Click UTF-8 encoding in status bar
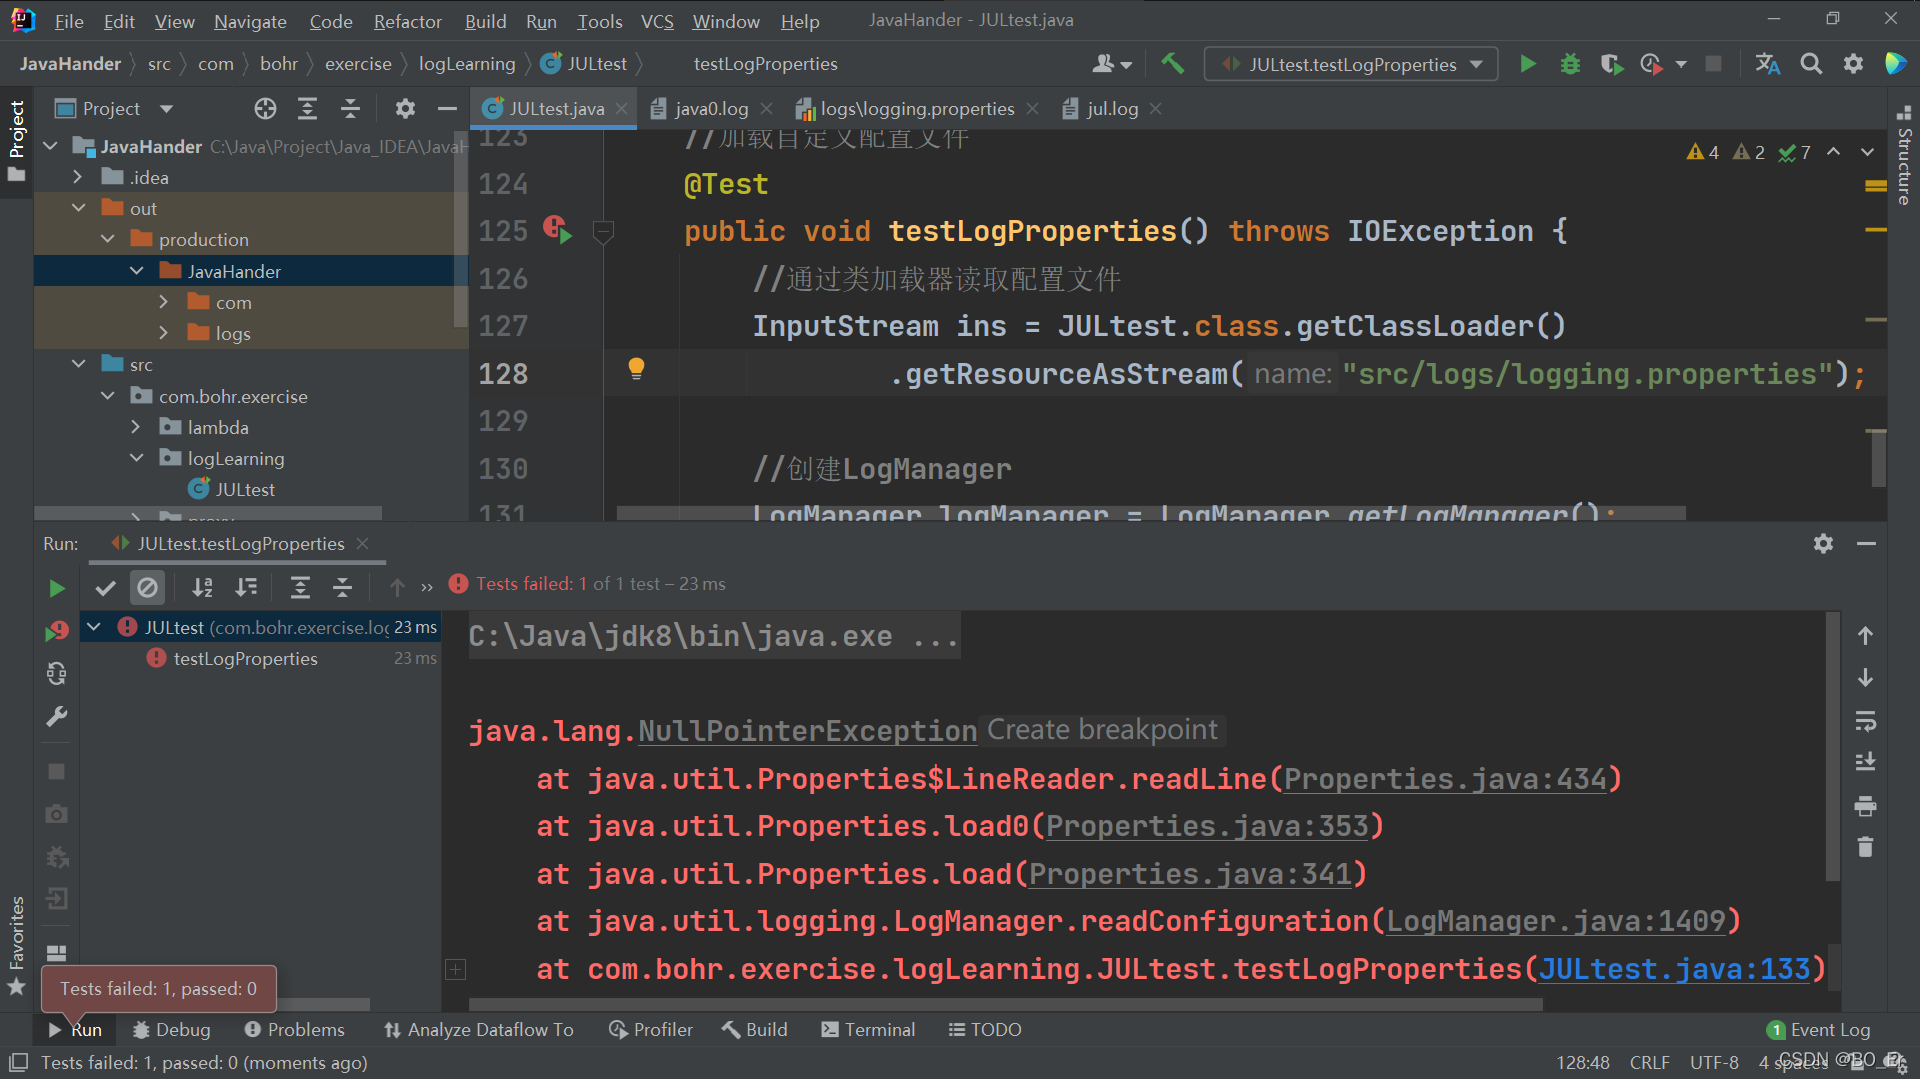 click(x=1714, y=1063)
